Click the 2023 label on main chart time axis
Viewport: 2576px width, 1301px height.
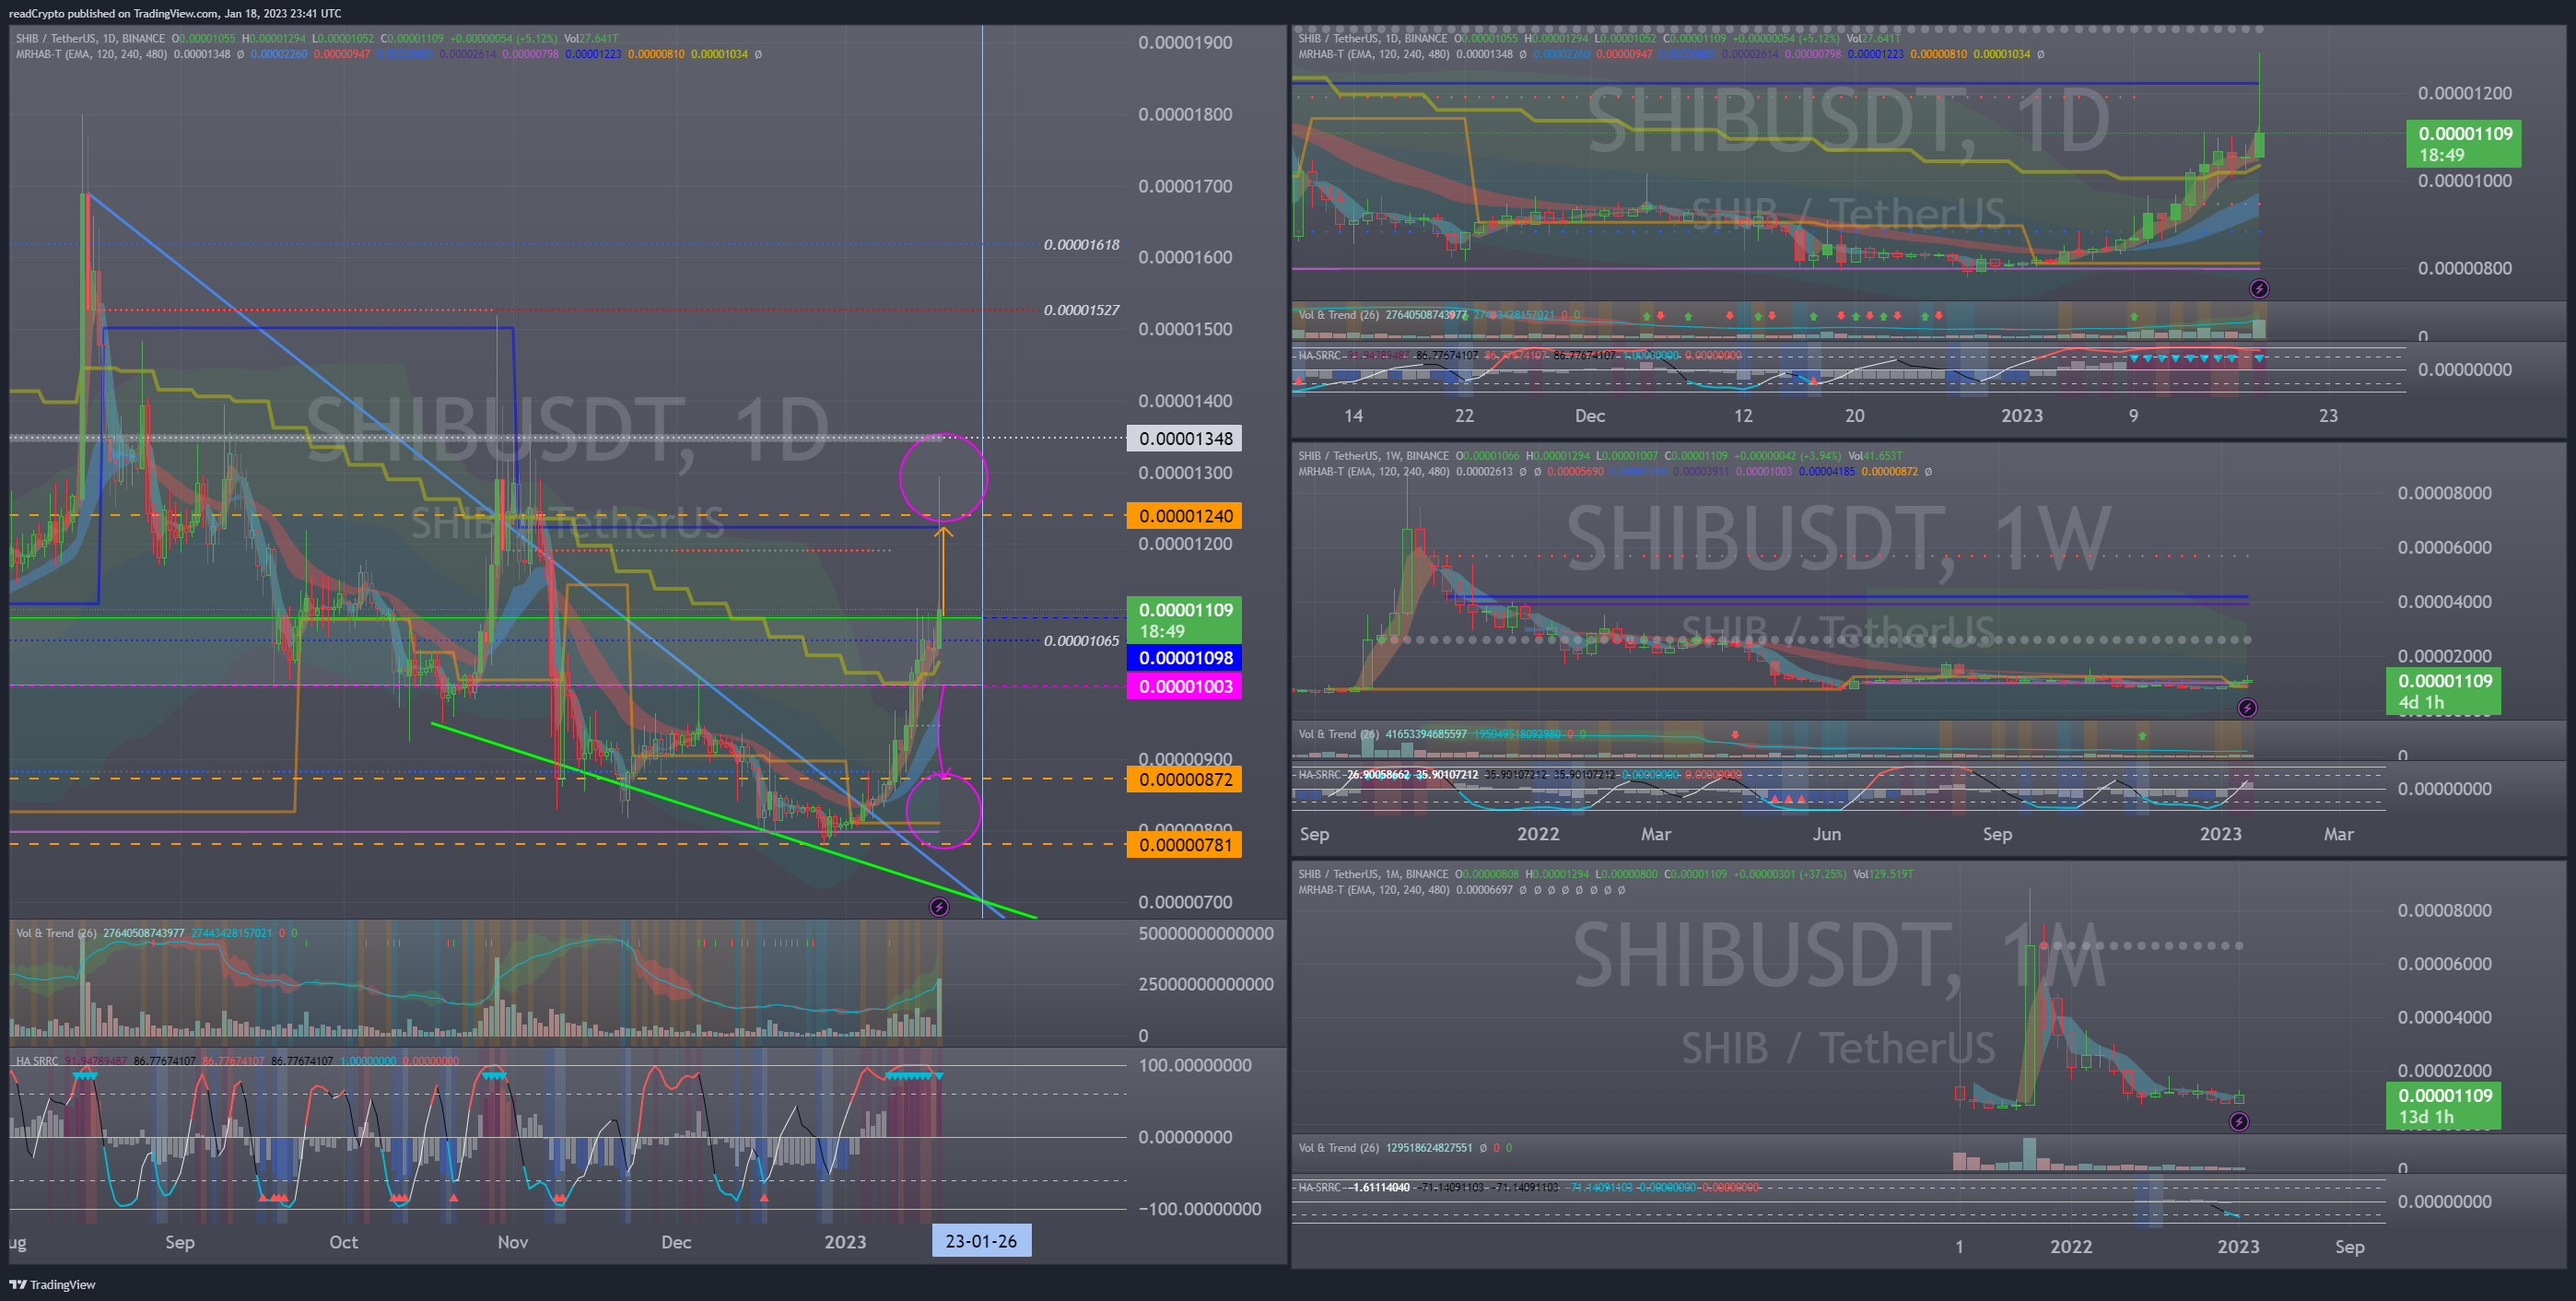[844, 1242]
